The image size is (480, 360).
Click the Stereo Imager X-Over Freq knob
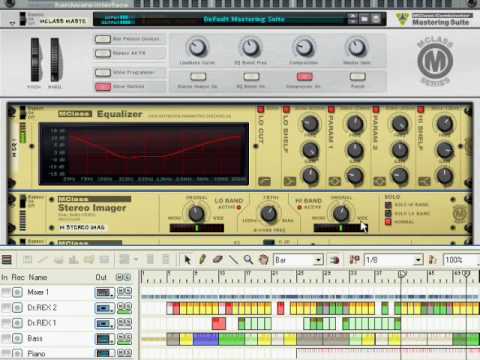click(269, 214)
